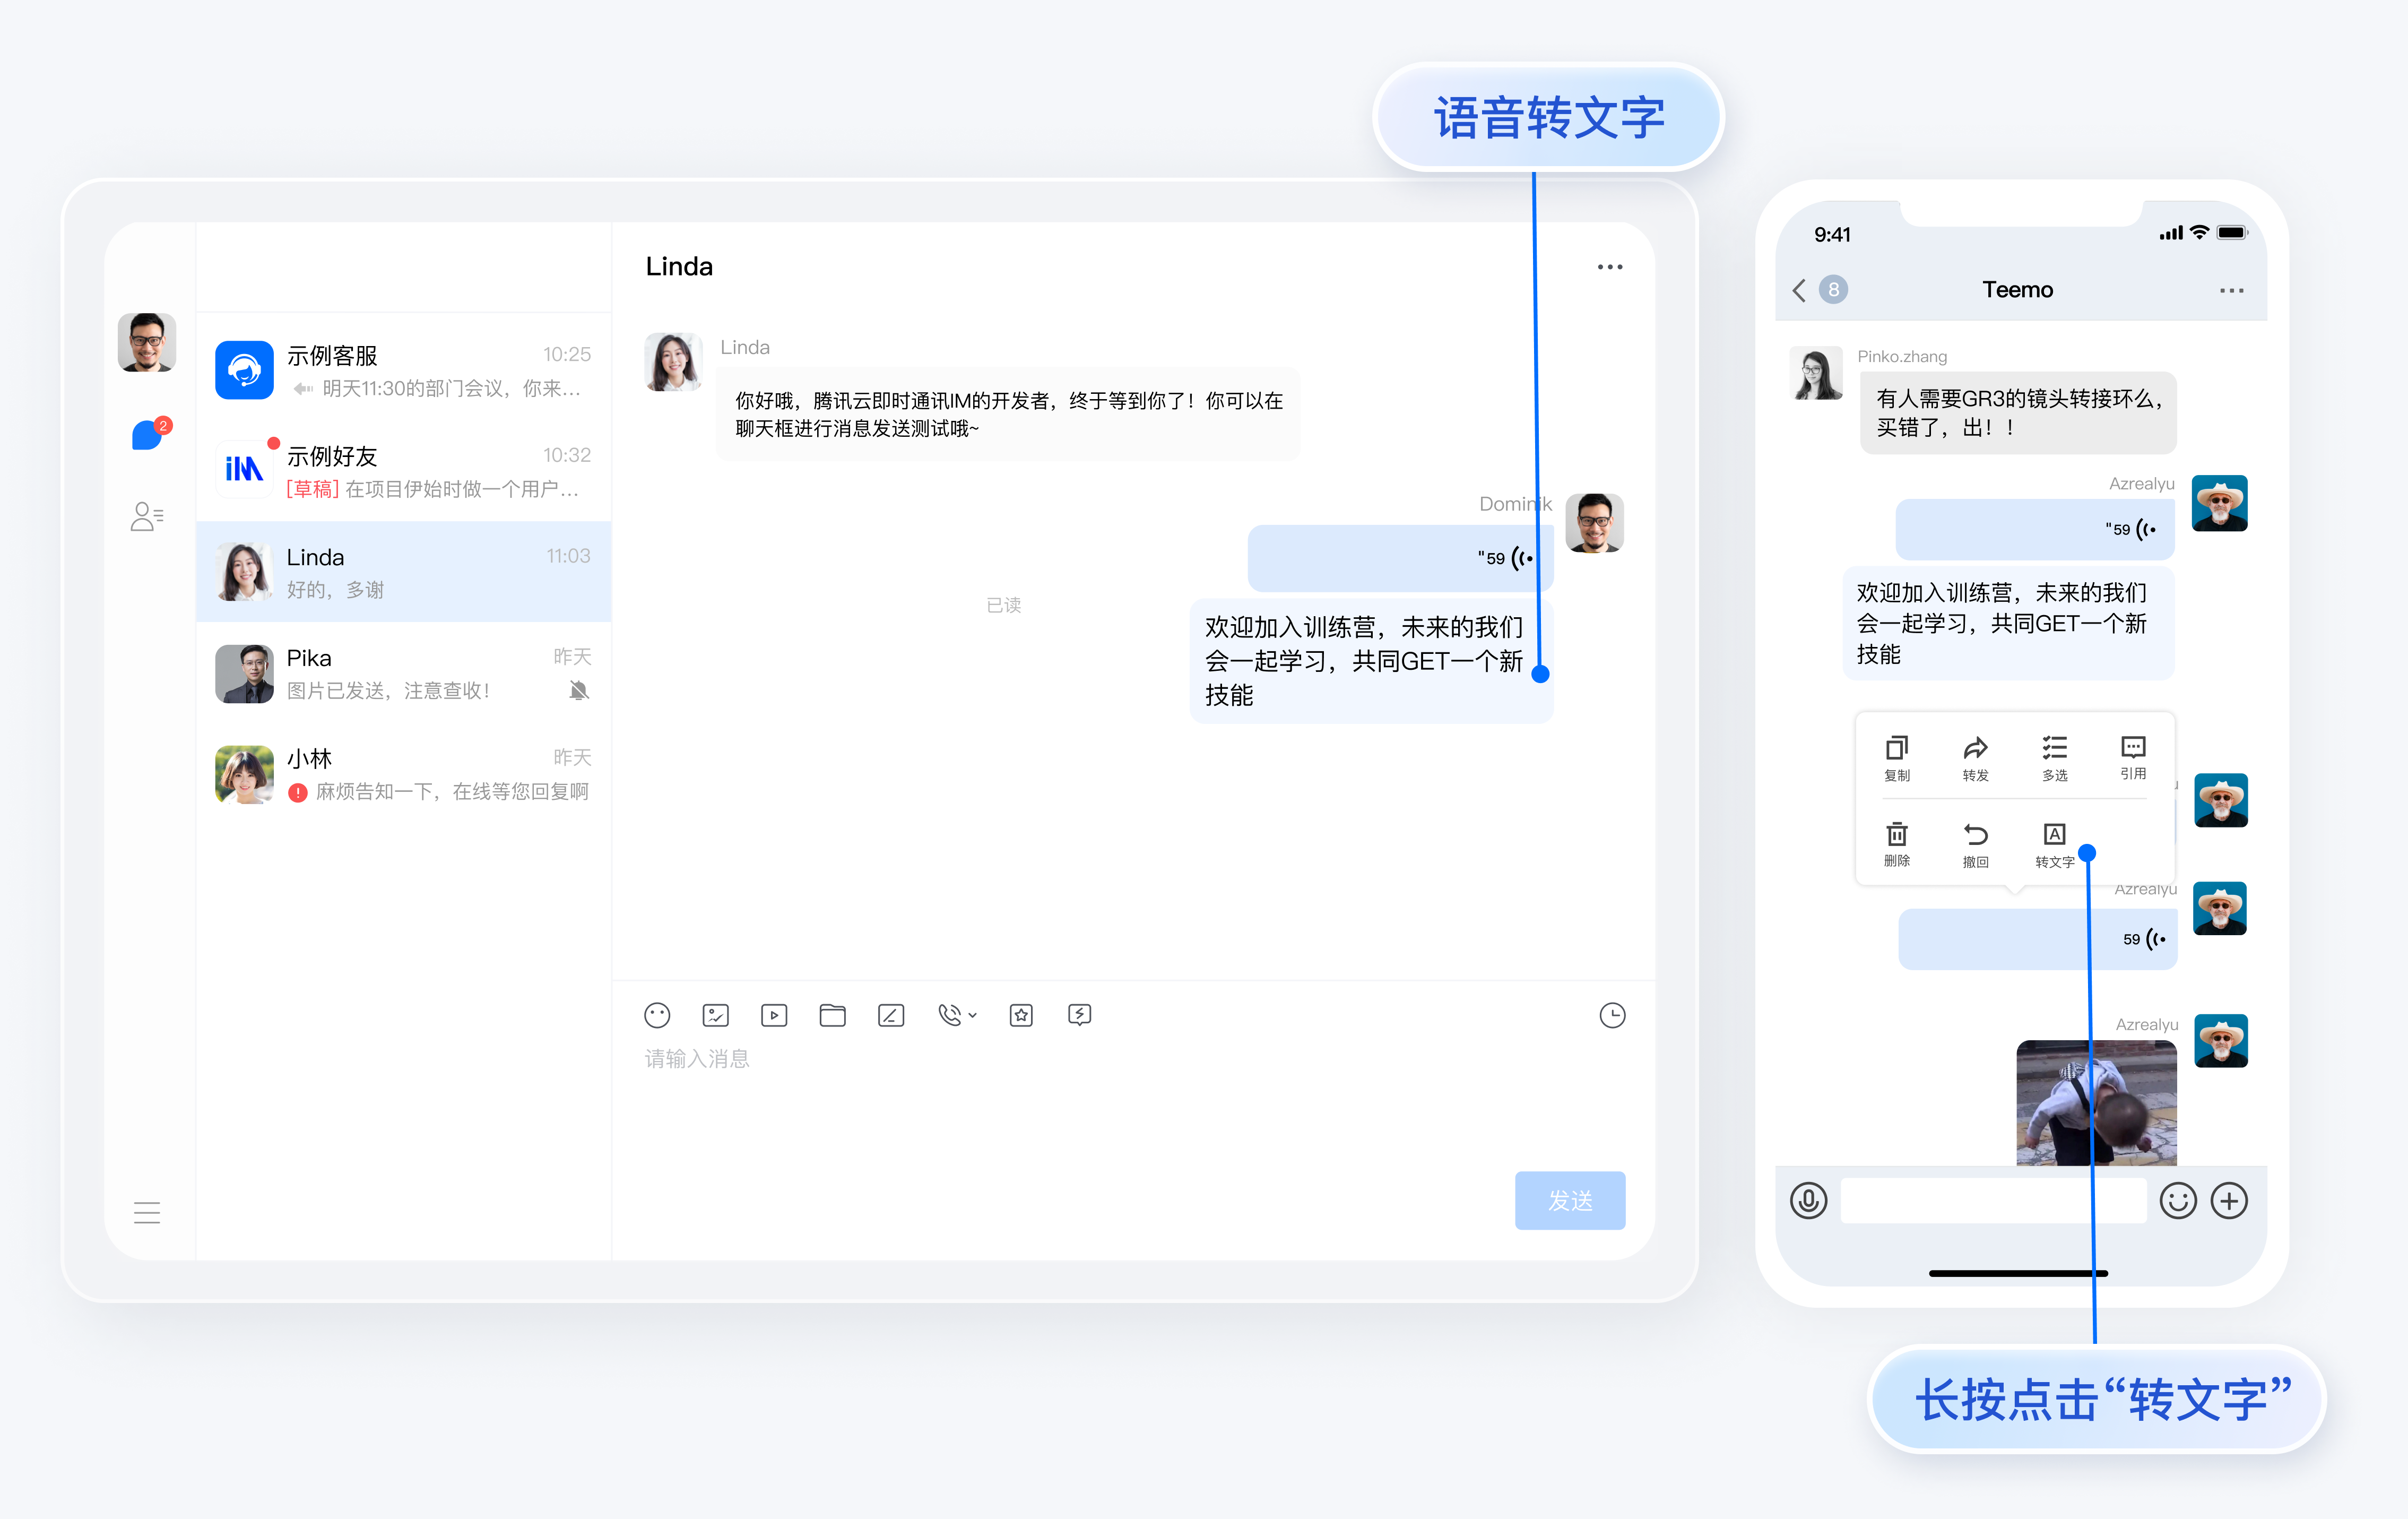Screen dimensions: 2408x1519
Task: Click the chat messages icon with badge
Action: pos(148,435)
